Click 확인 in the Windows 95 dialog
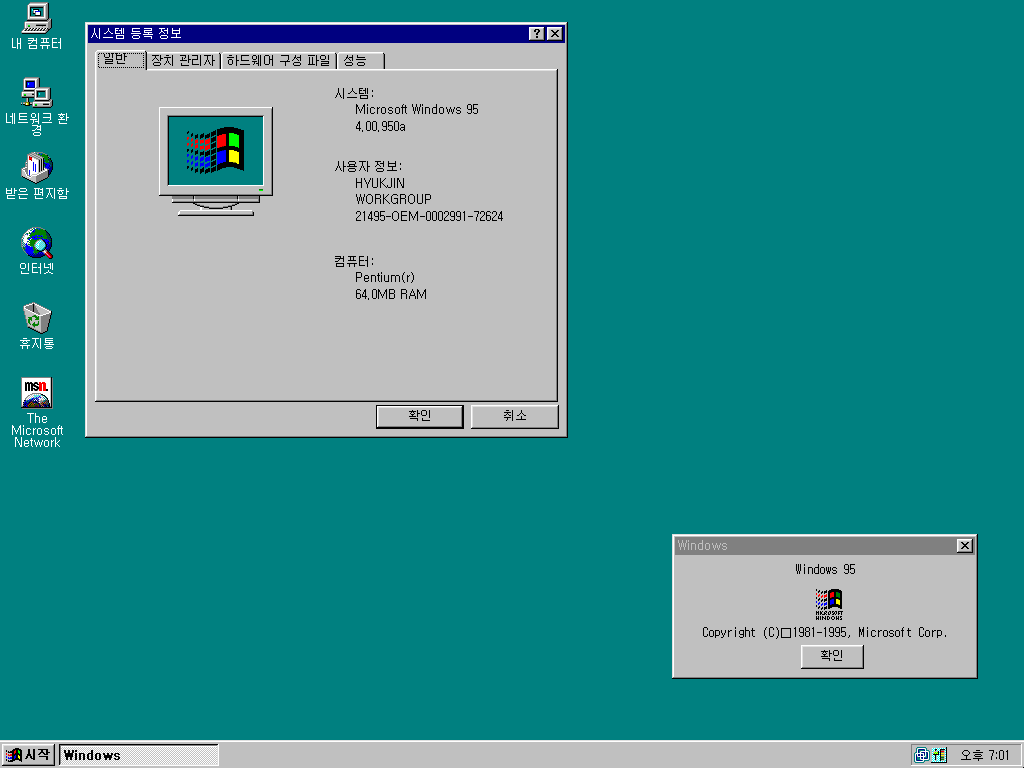Viewport: 1024px width, 768px height. (x=832, y=656)
